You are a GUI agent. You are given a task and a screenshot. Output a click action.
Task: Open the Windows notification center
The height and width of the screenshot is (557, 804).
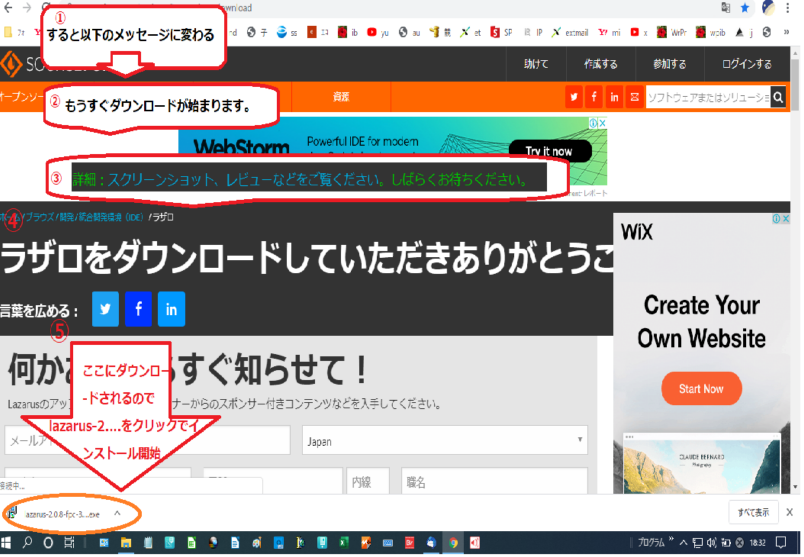point(781,543)
